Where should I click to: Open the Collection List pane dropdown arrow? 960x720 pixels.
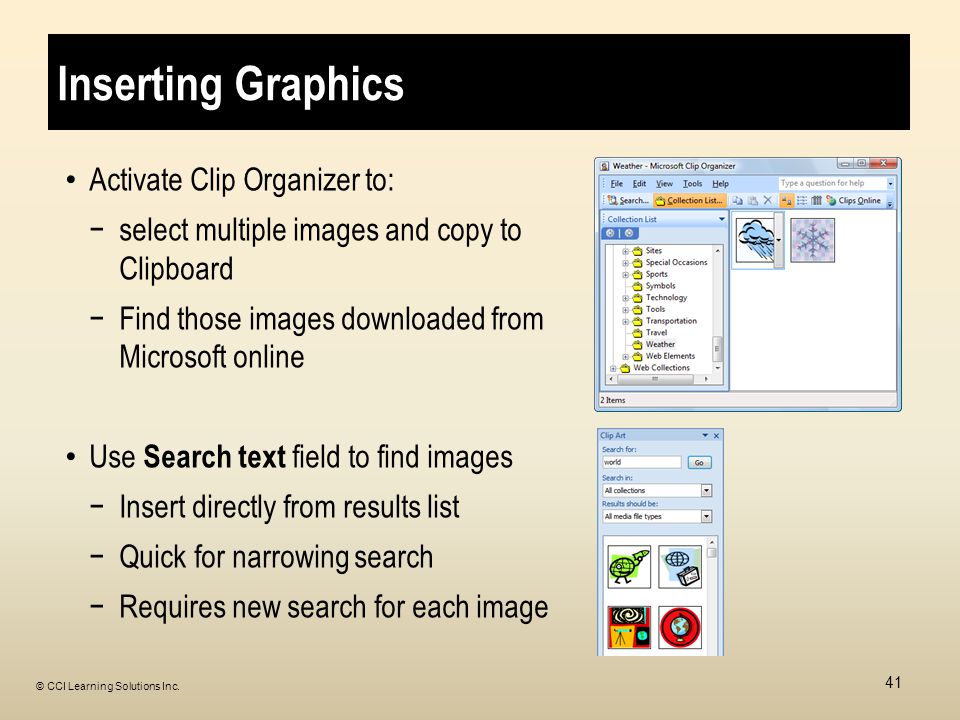point(722,219)
